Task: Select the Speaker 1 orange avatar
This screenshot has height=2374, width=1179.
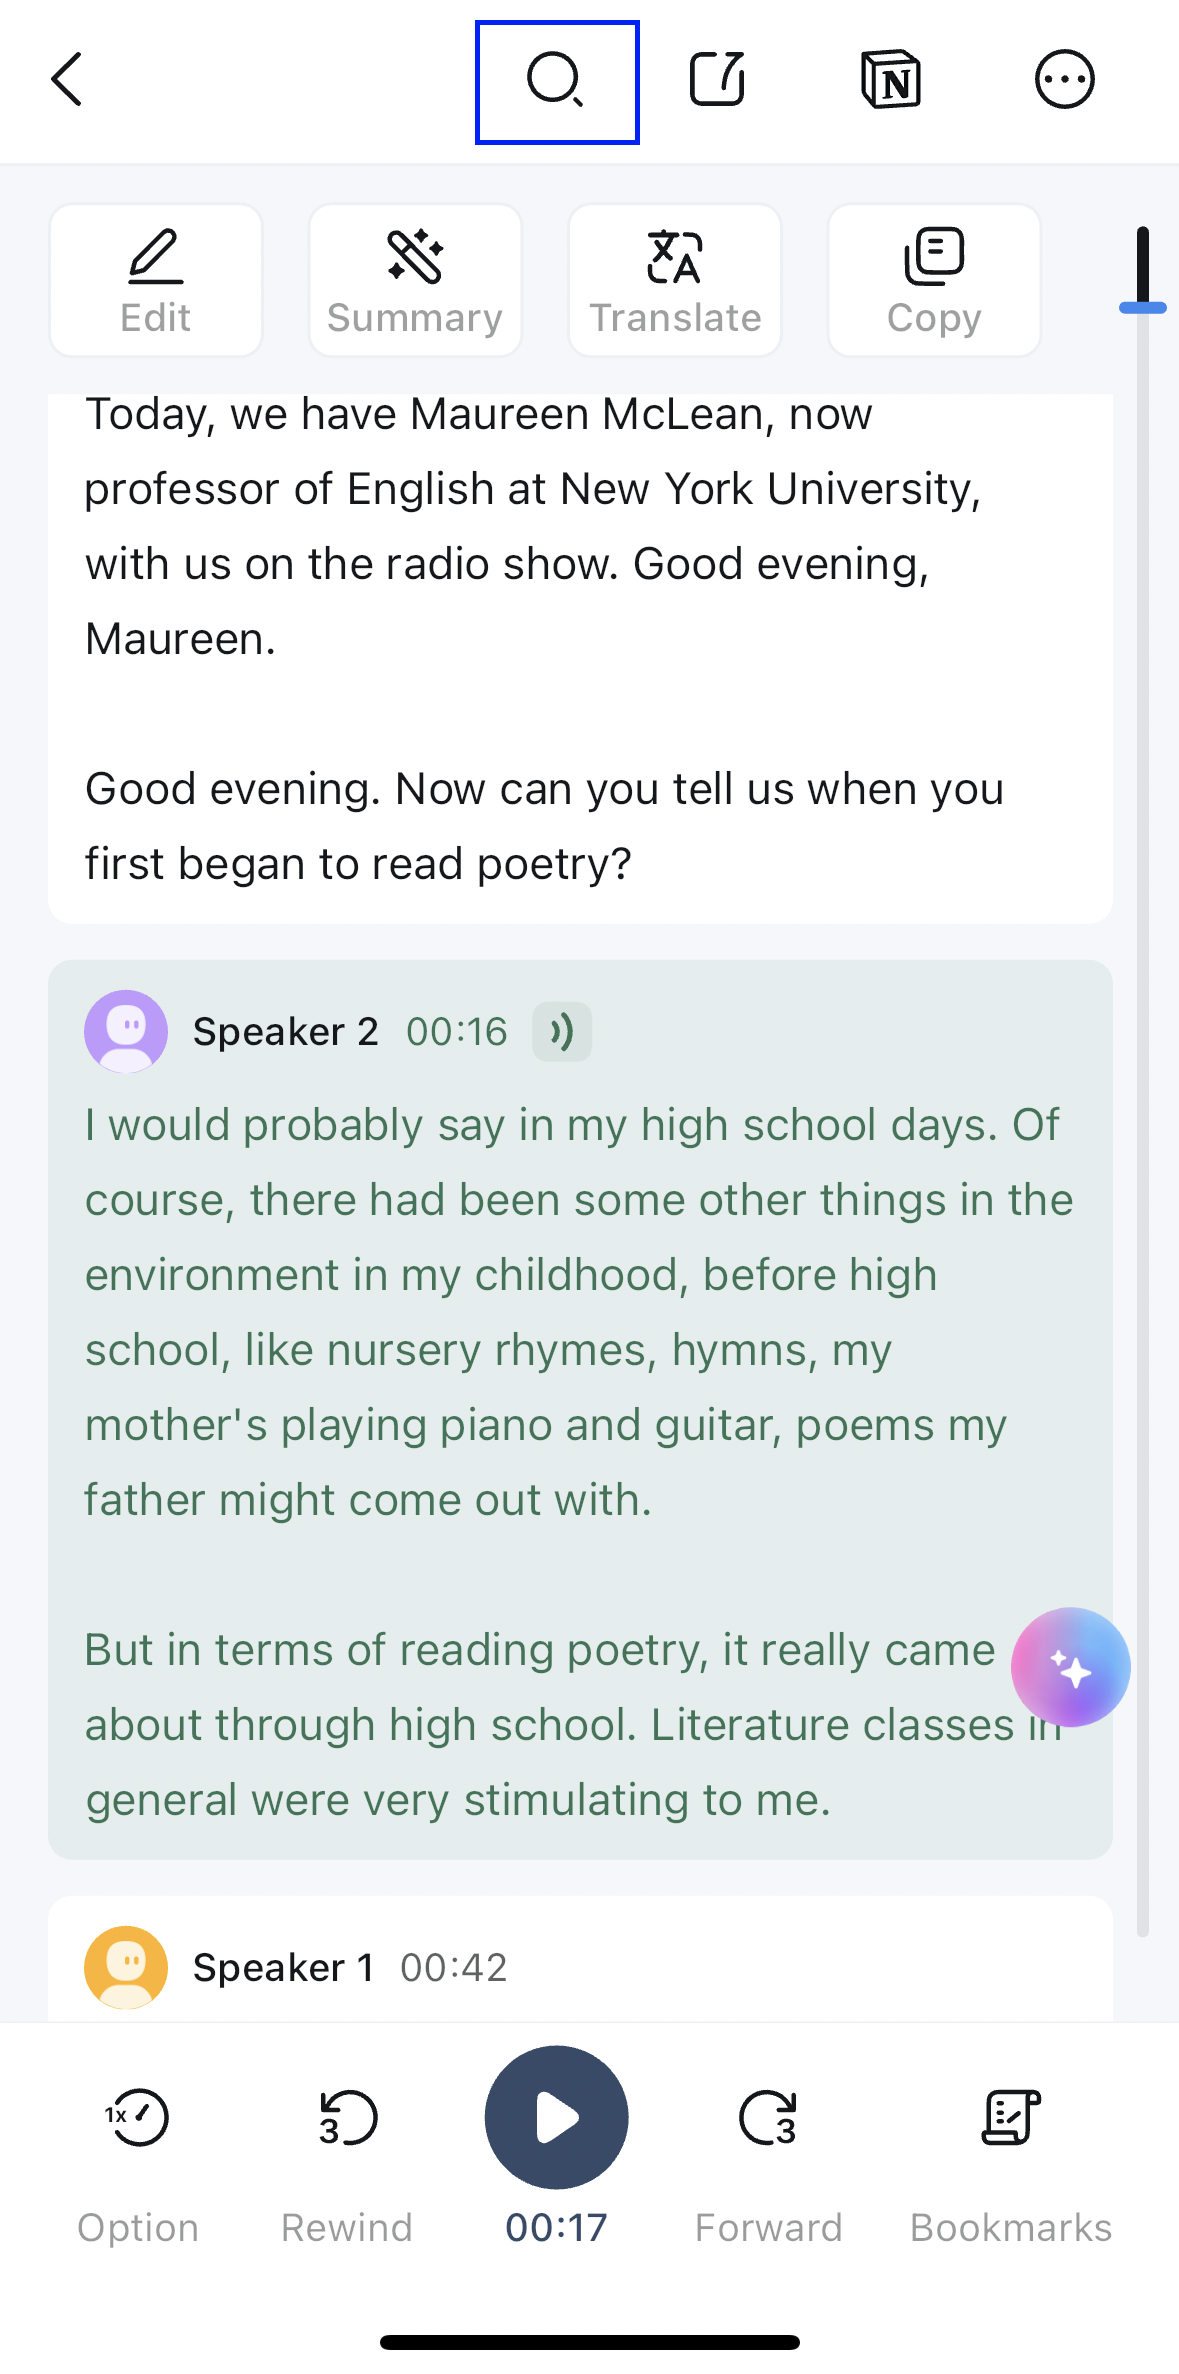Action: click(x=126, y=1968)
